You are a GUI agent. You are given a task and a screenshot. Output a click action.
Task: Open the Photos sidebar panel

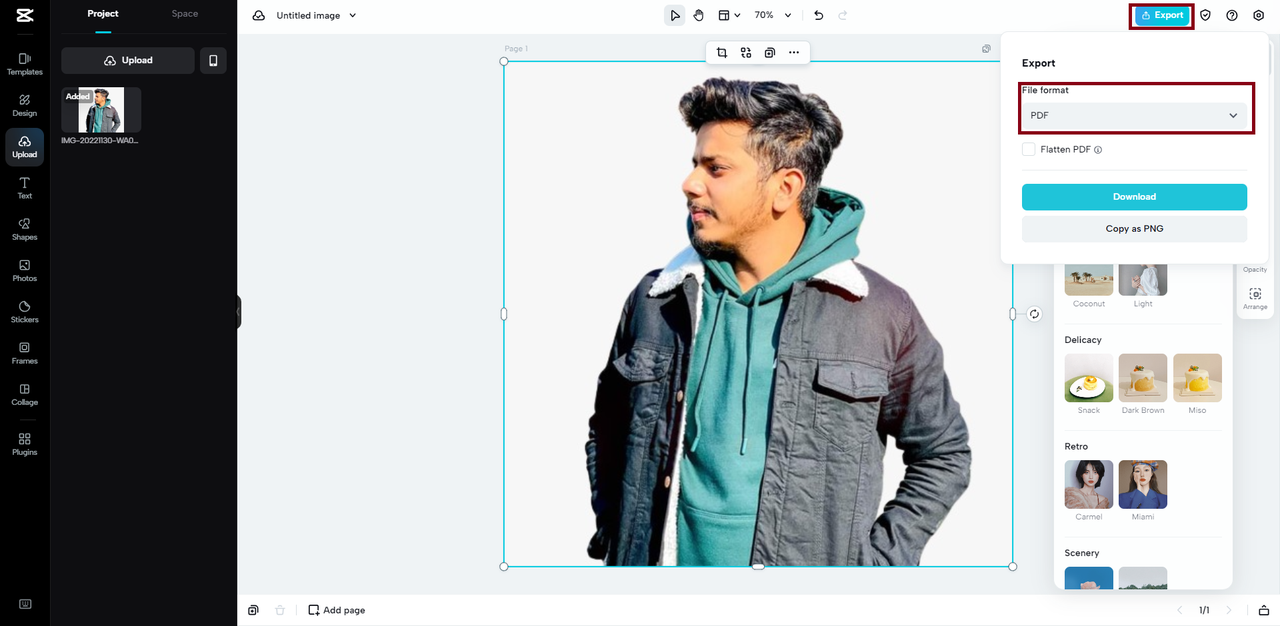pos(25,270)
